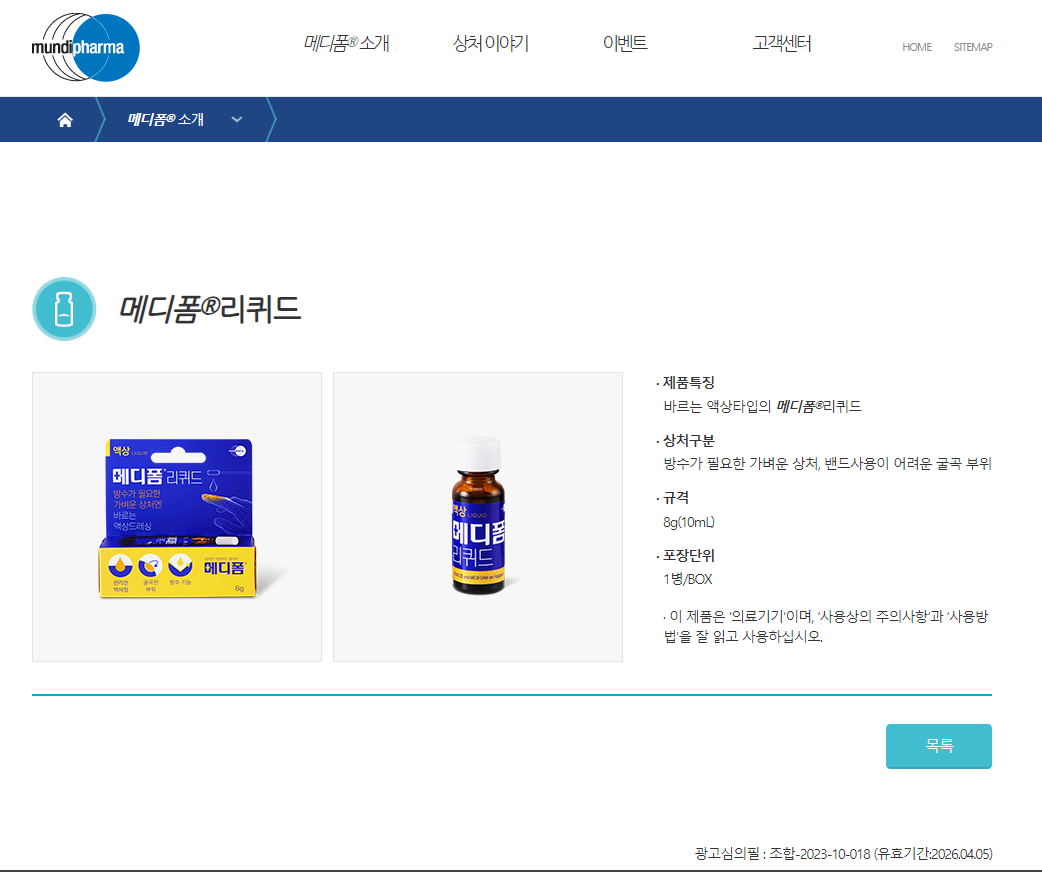Click the 8g(10mL) value
Screen dimensions: 1042x872
pyautogui.click(x=688, y=522)
